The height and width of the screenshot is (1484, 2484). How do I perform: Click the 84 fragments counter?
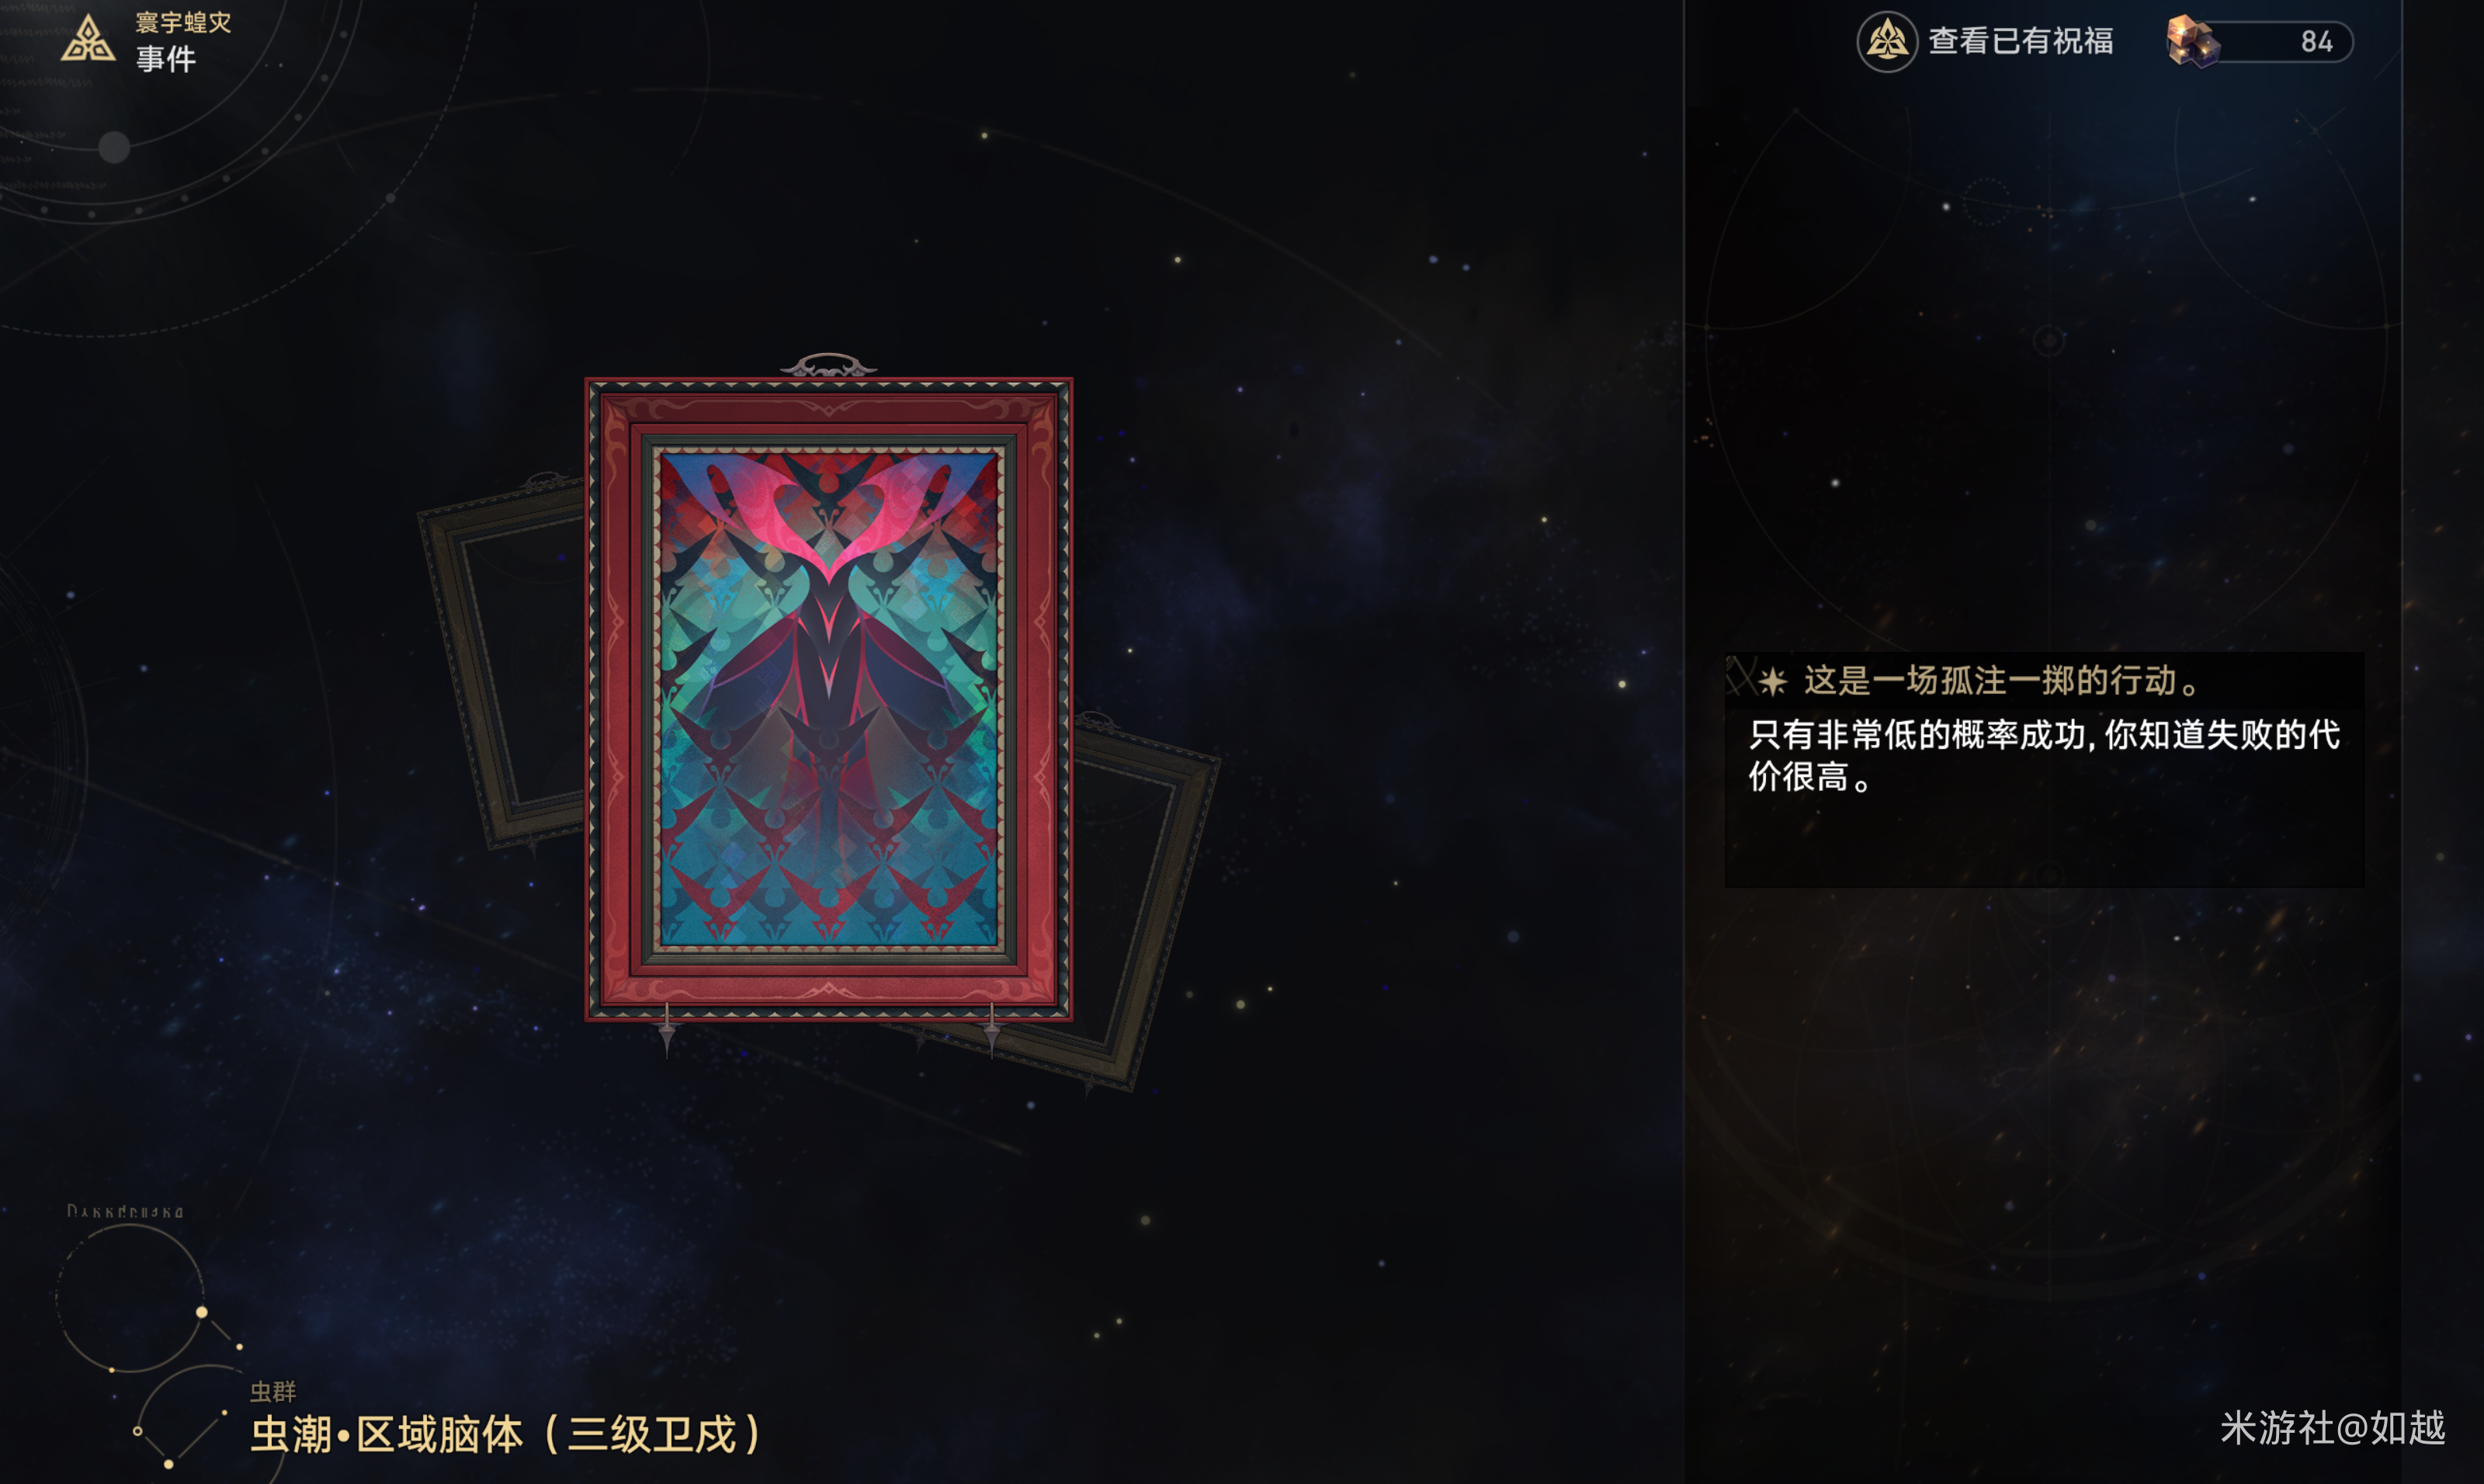click(2316, 42)
